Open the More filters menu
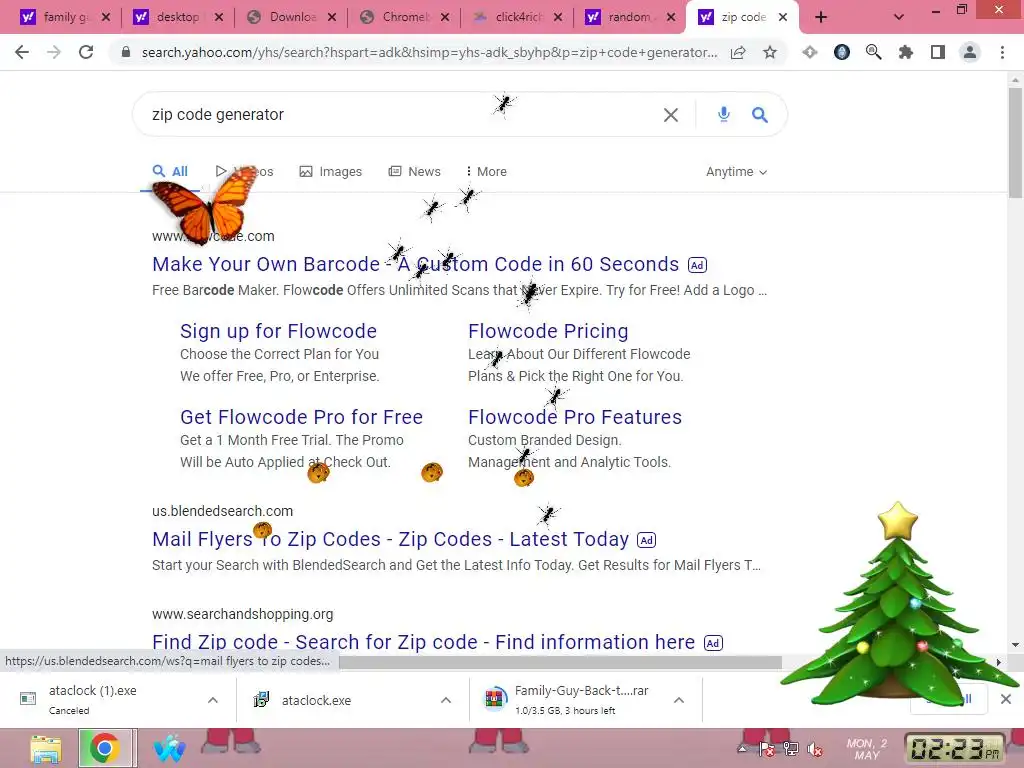Viewport: 1024px width, 768px height. point(487,172)
